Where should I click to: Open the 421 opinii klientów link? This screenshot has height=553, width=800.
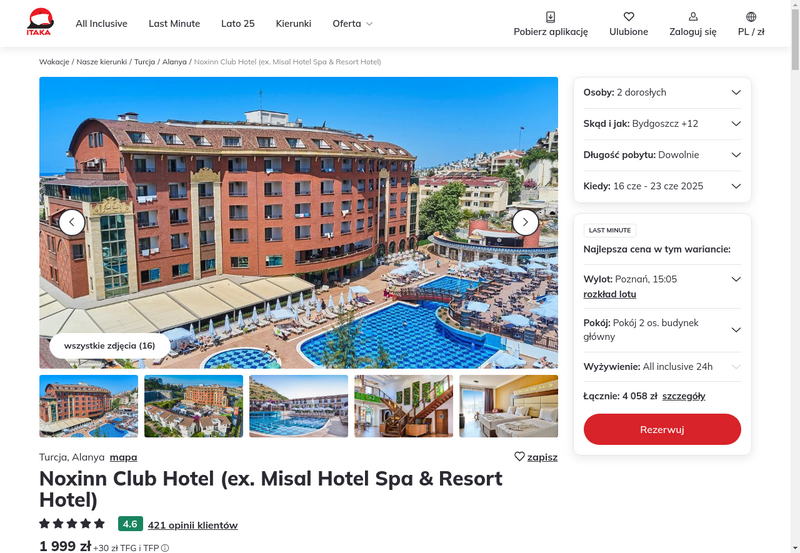193,525
